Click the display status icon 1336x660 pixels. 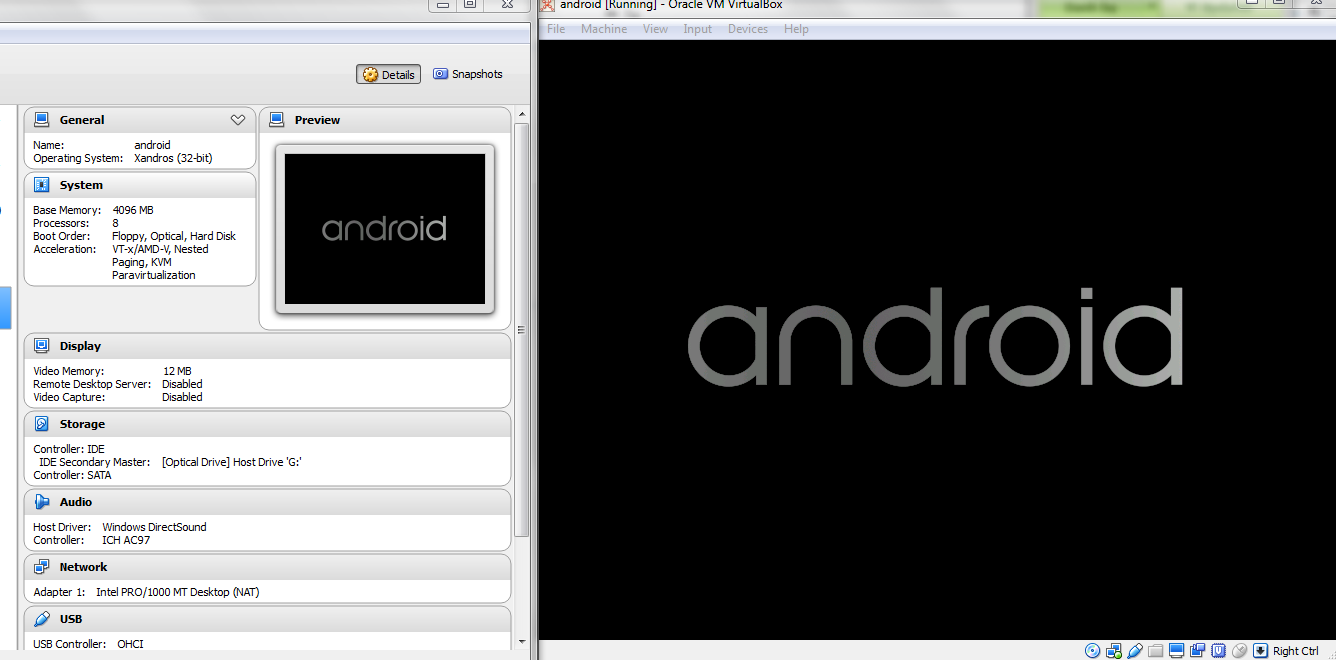click(x=1176, y=651)
